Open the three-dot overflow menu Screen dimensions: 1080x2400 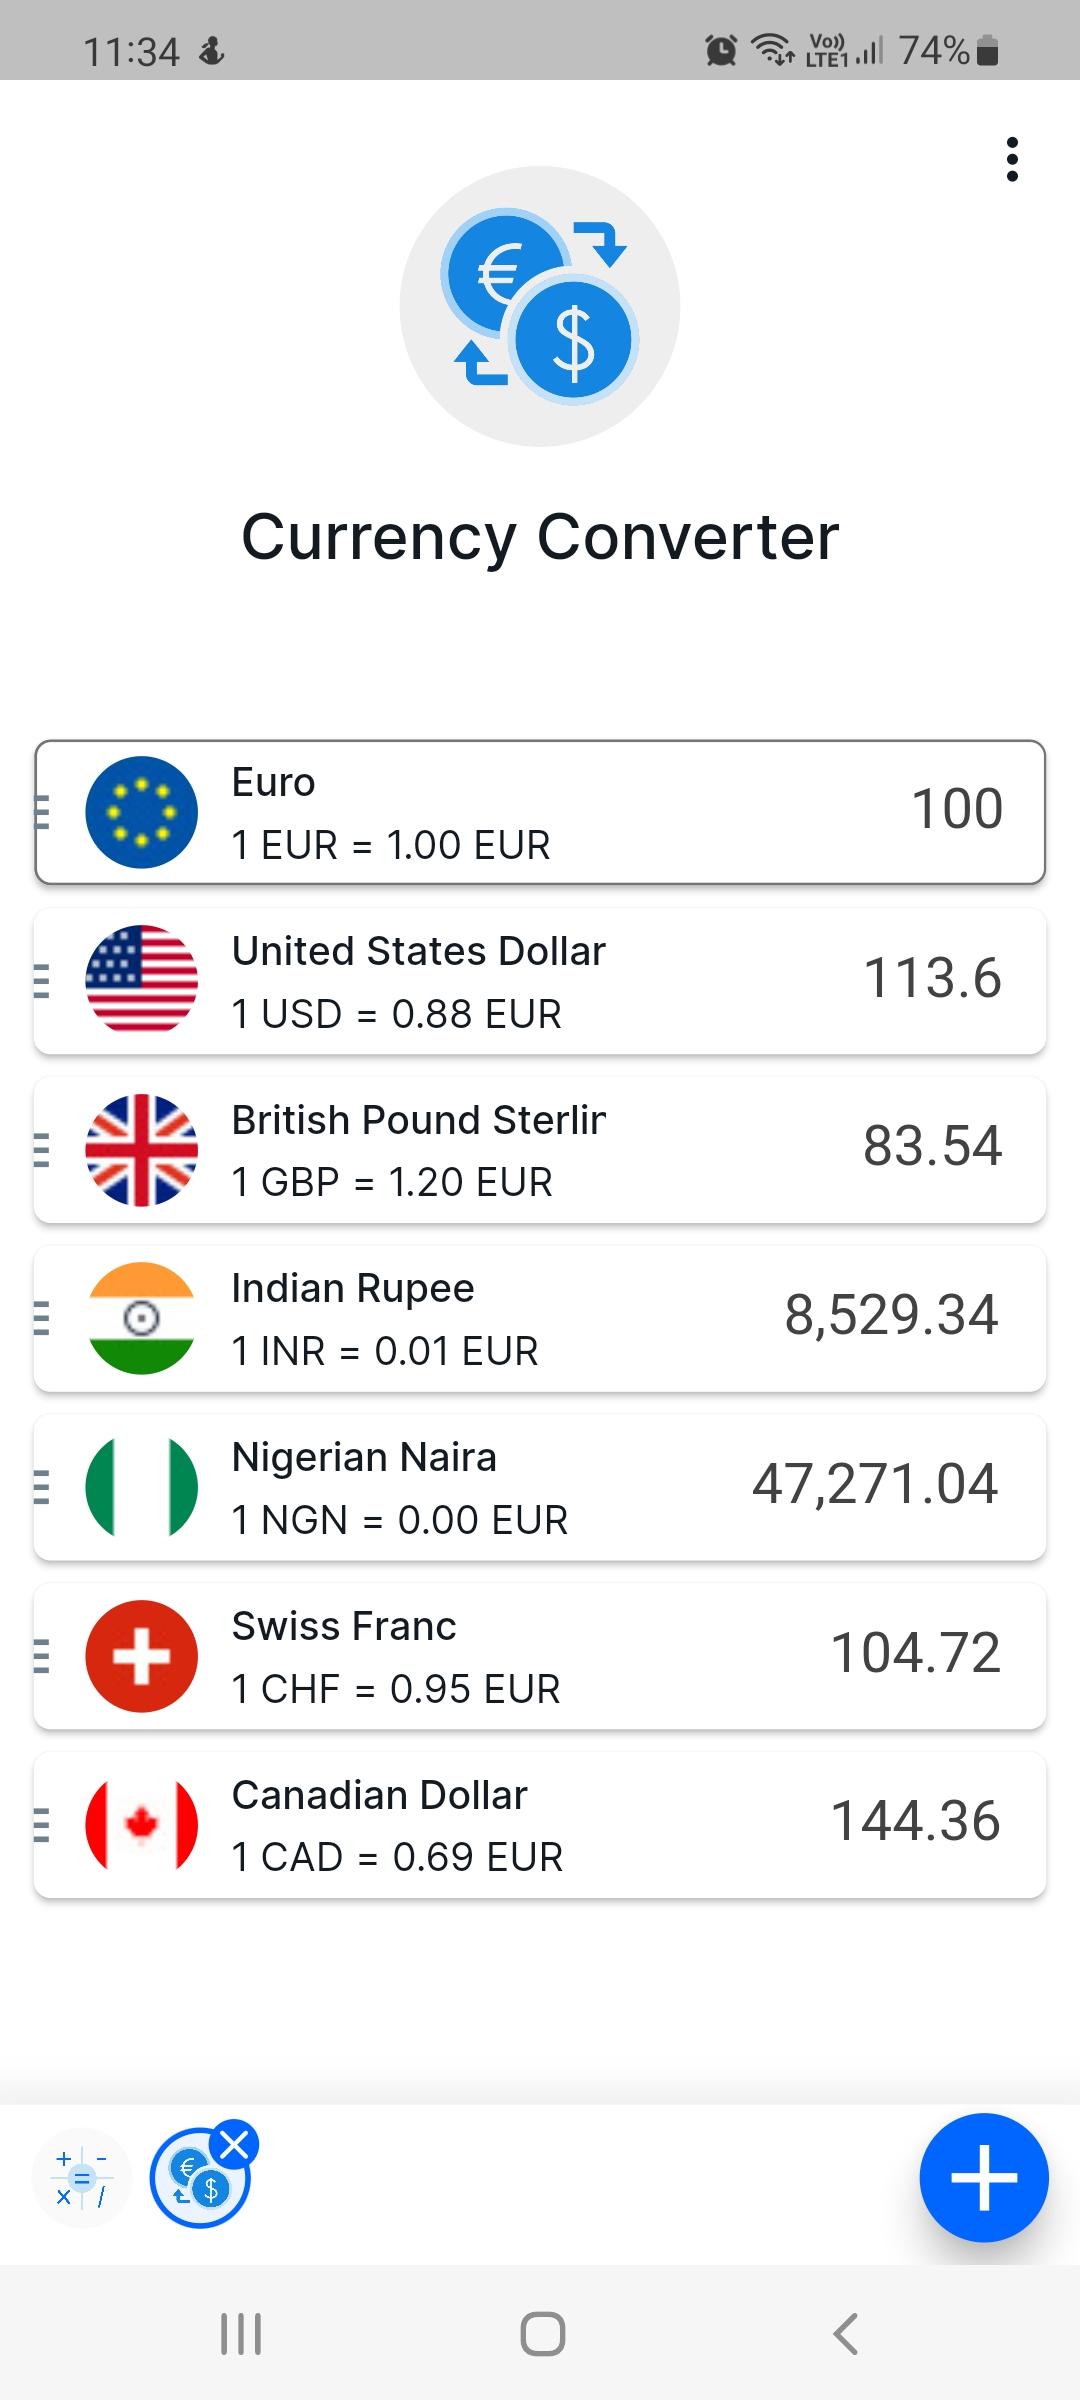click(1012, 160)
